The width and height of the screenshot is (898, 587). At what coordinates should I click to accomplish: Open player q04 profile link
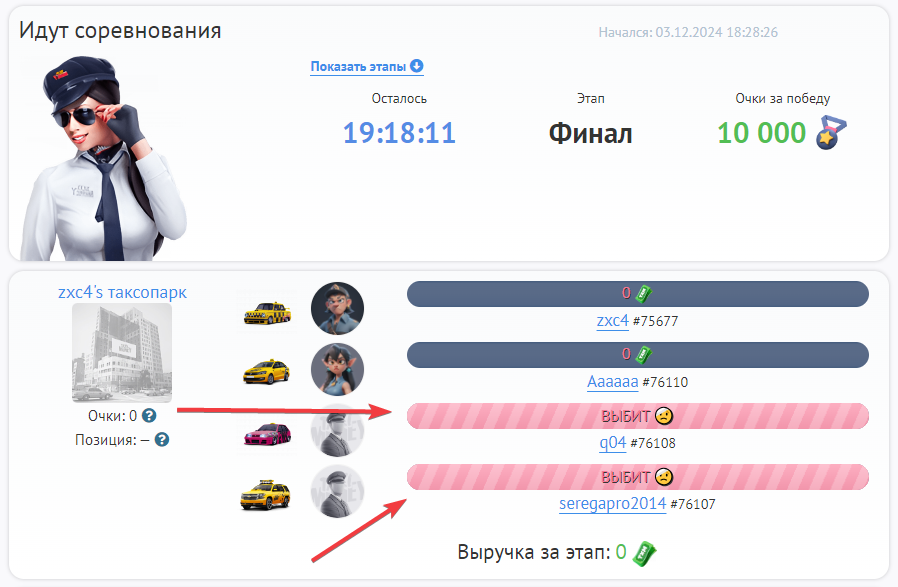pos(612,443)
